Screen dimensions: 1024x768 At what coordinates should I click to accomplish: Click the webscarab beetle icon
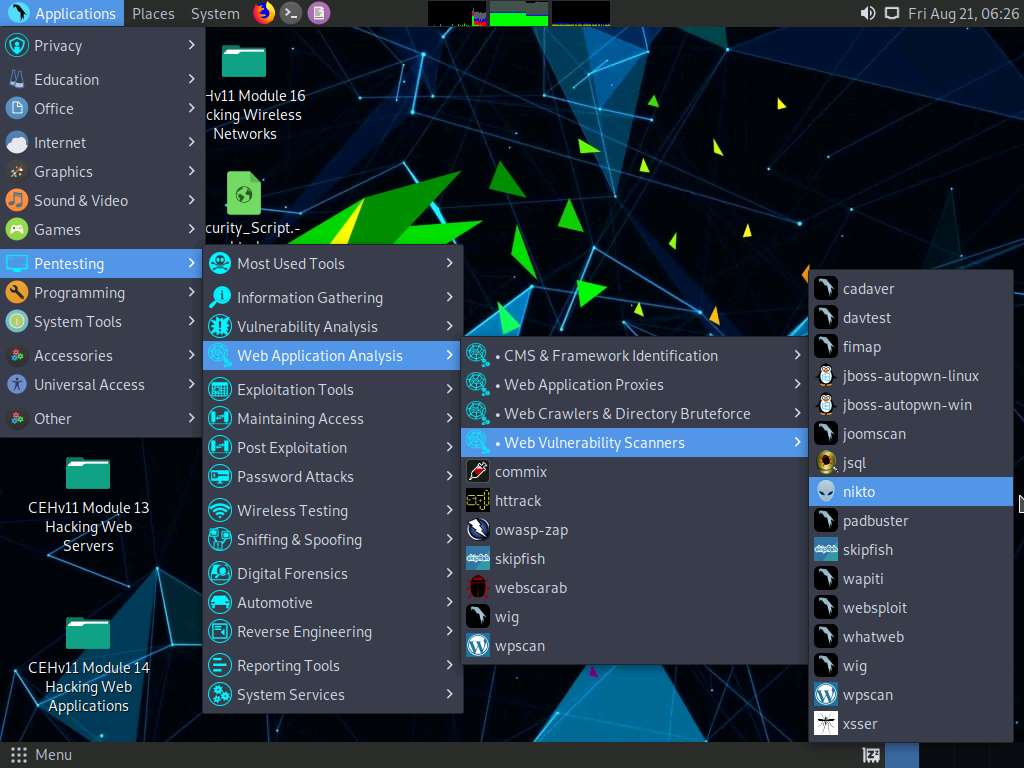[478, 588]
